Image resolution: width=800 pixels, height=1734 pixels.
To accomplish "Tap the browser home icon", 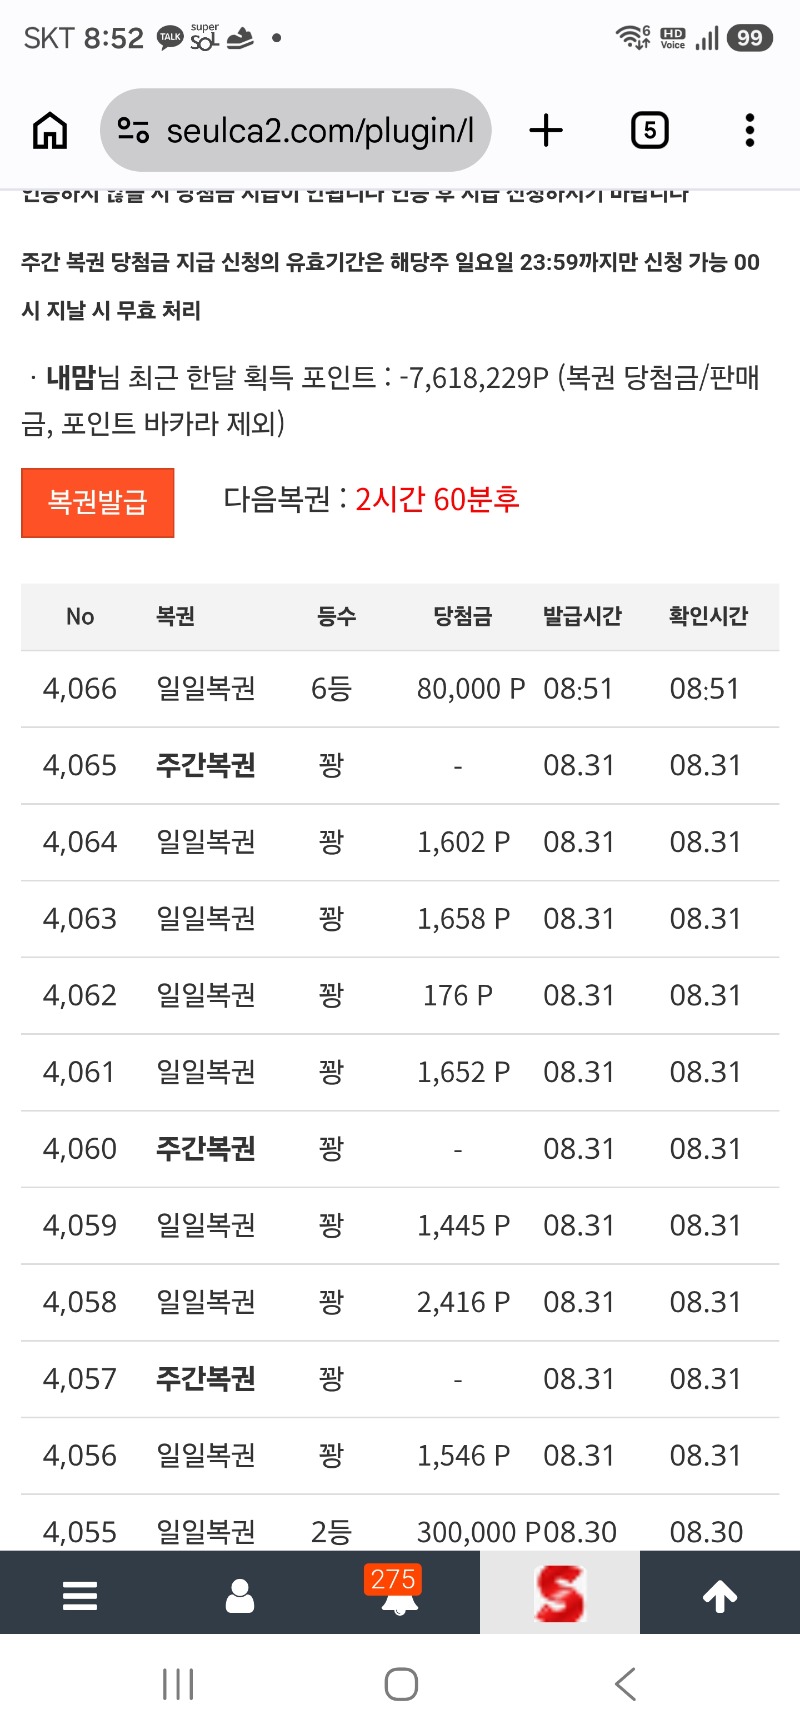I will (x=50, y=130).
